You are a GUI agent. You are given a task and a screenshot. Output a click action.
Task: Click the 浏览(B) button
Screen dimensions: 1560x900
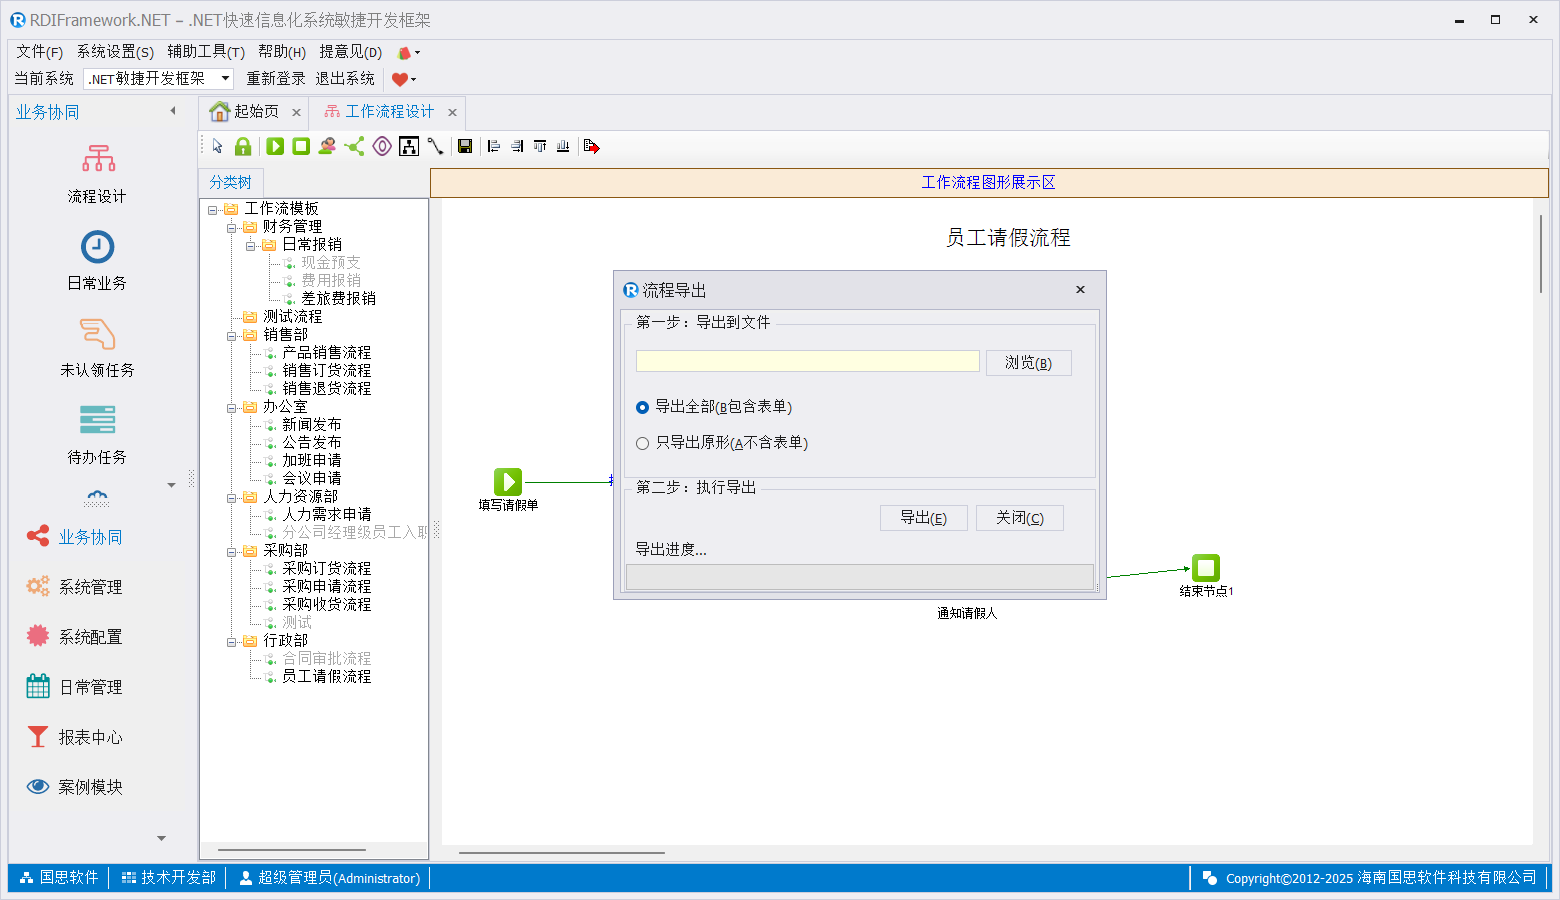pos(1028,363)
